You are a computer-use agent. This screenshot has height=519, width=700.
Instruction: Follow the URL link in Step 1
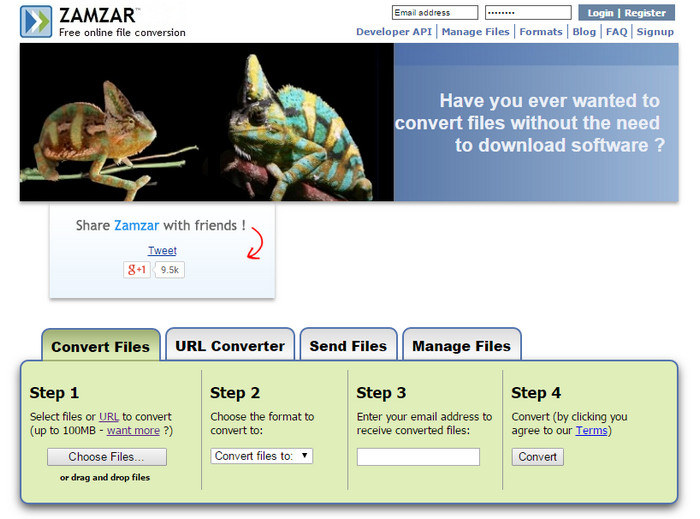[108, 416]
